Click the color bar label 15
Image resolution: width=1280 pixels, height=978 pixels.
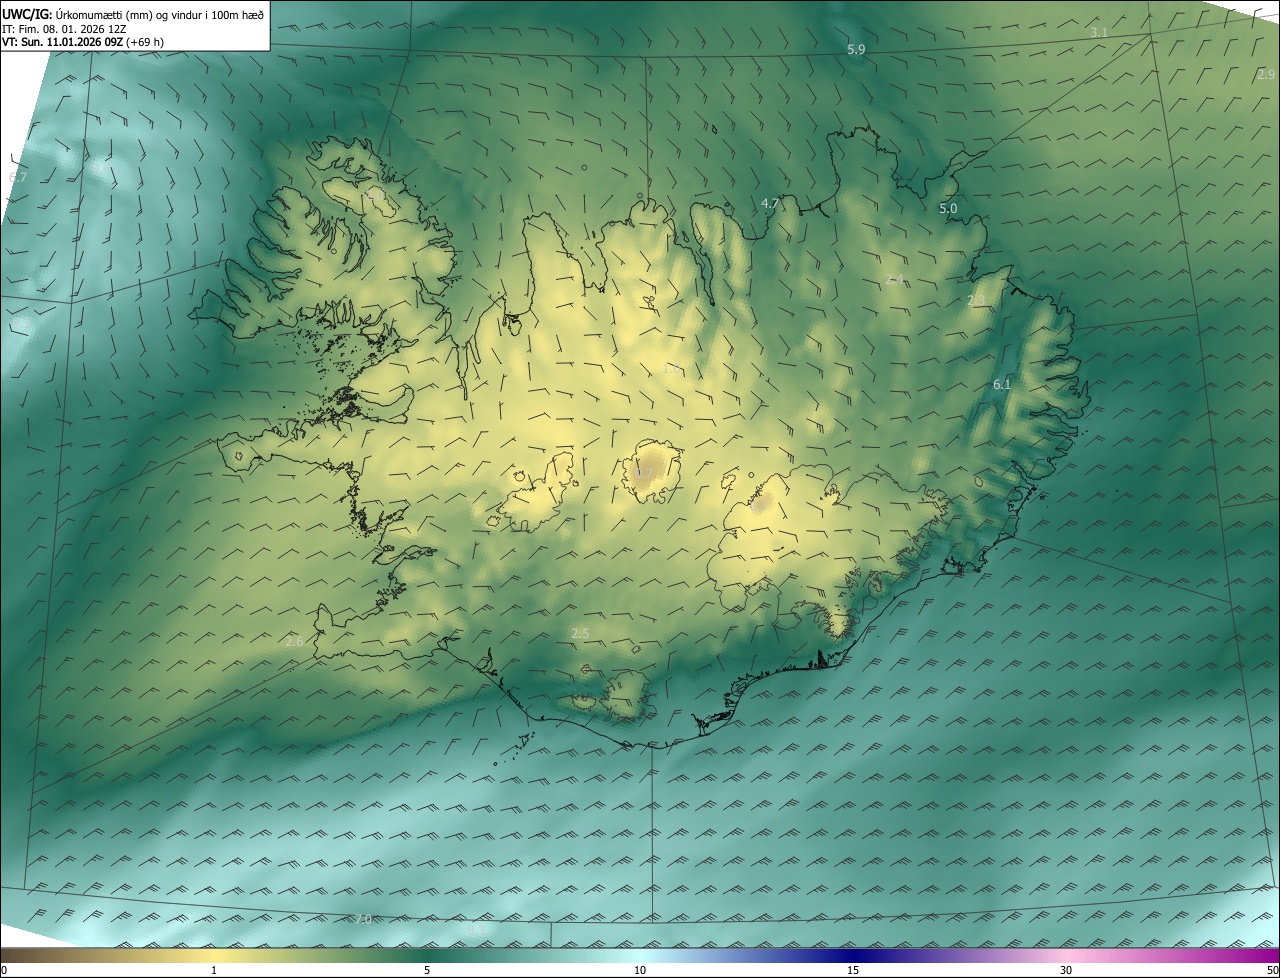[853, 970]
